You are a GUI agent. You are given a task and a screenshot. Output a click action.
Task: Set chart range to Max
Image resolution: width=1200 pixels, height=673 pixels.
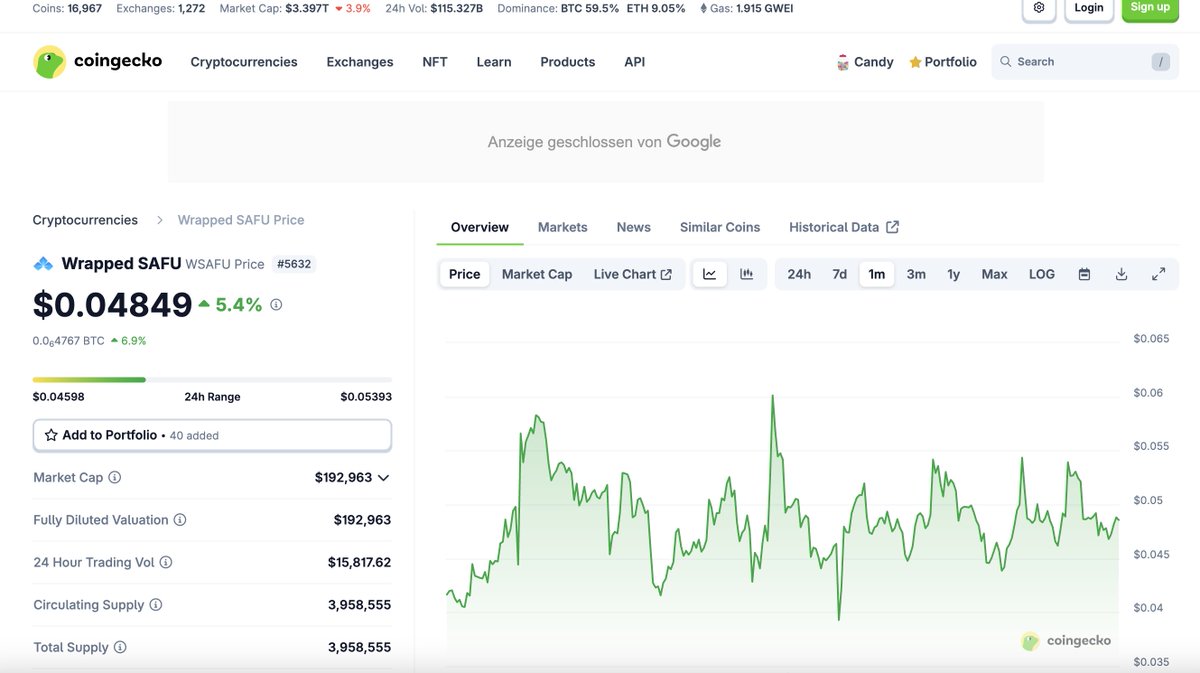[x=994, y=274]
